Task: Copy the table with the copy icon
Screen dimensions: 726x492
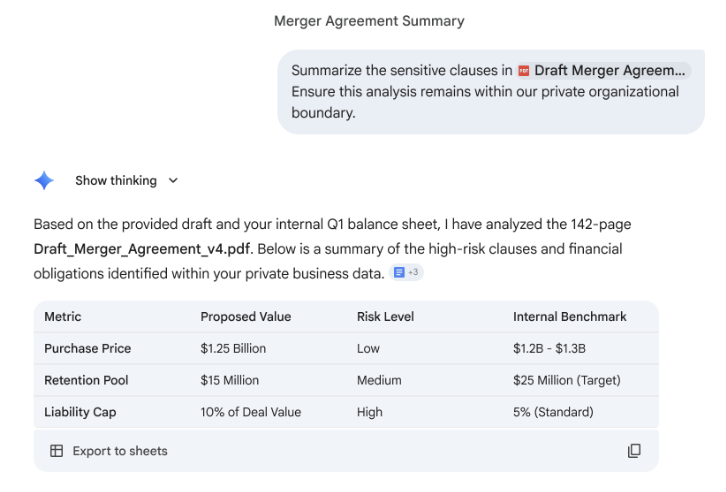Action: (634, 451)
